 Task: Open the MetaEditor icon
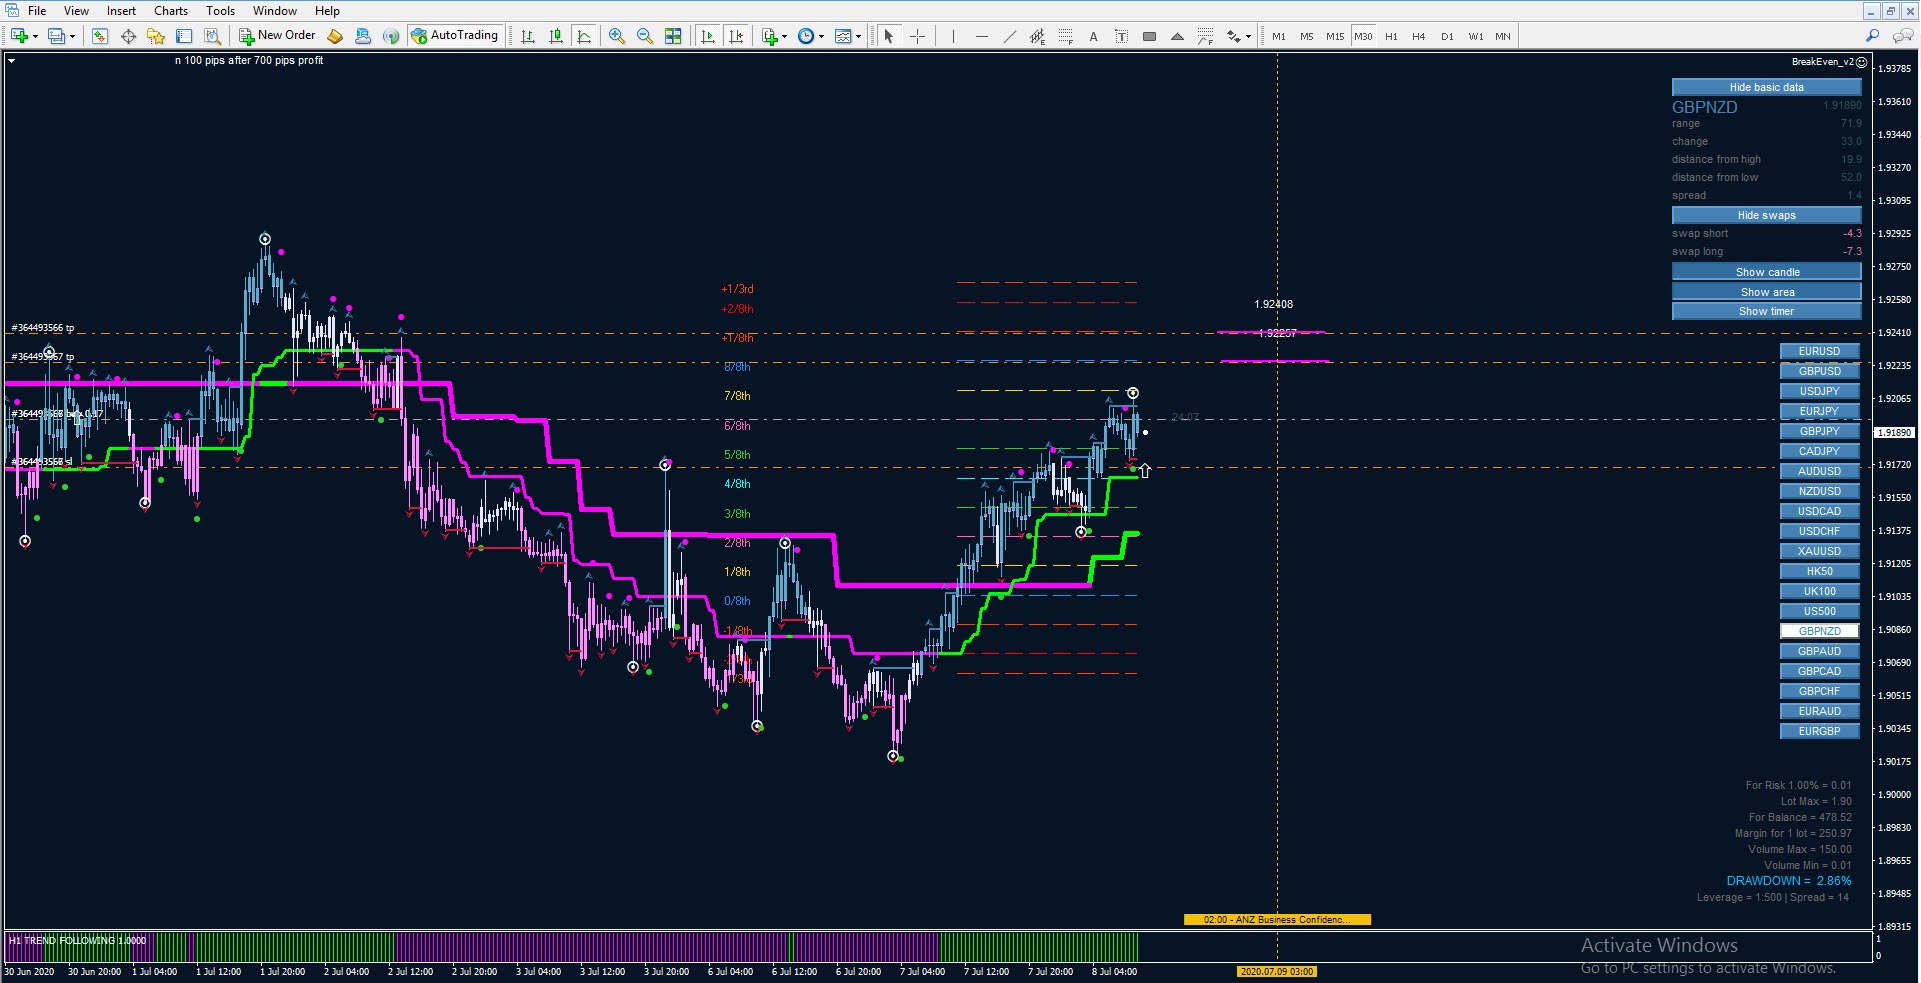335,36
